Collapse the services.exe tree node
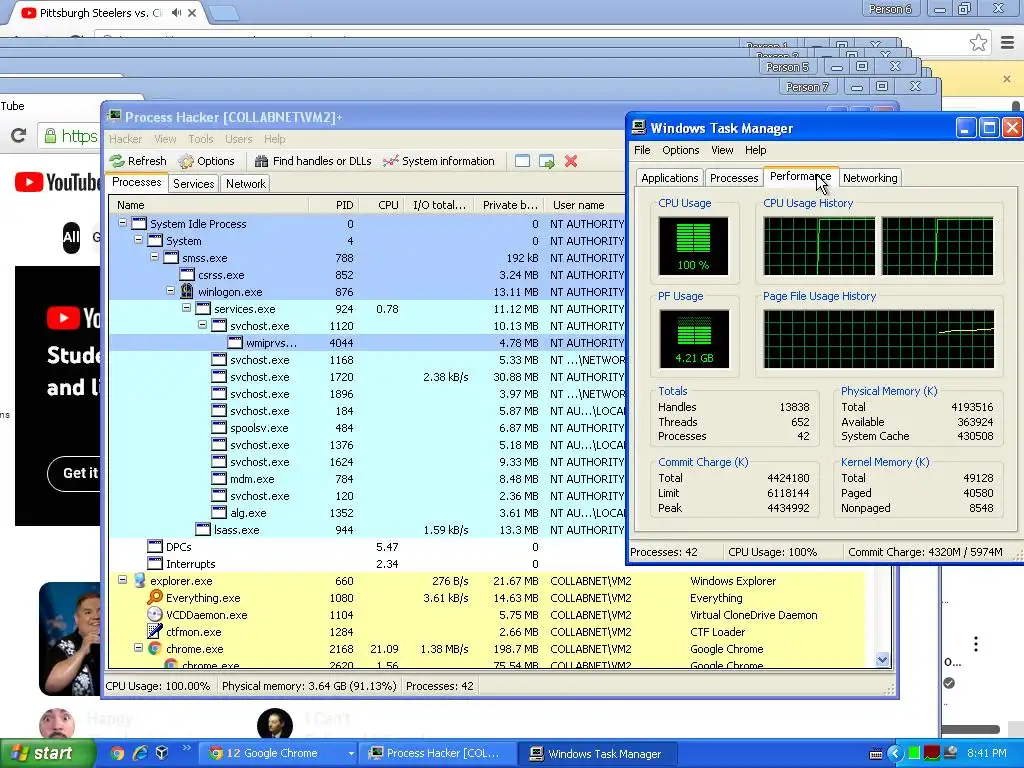Viewport: 1024px width, 768px height. pyautogui.click(x=186, y=308)
